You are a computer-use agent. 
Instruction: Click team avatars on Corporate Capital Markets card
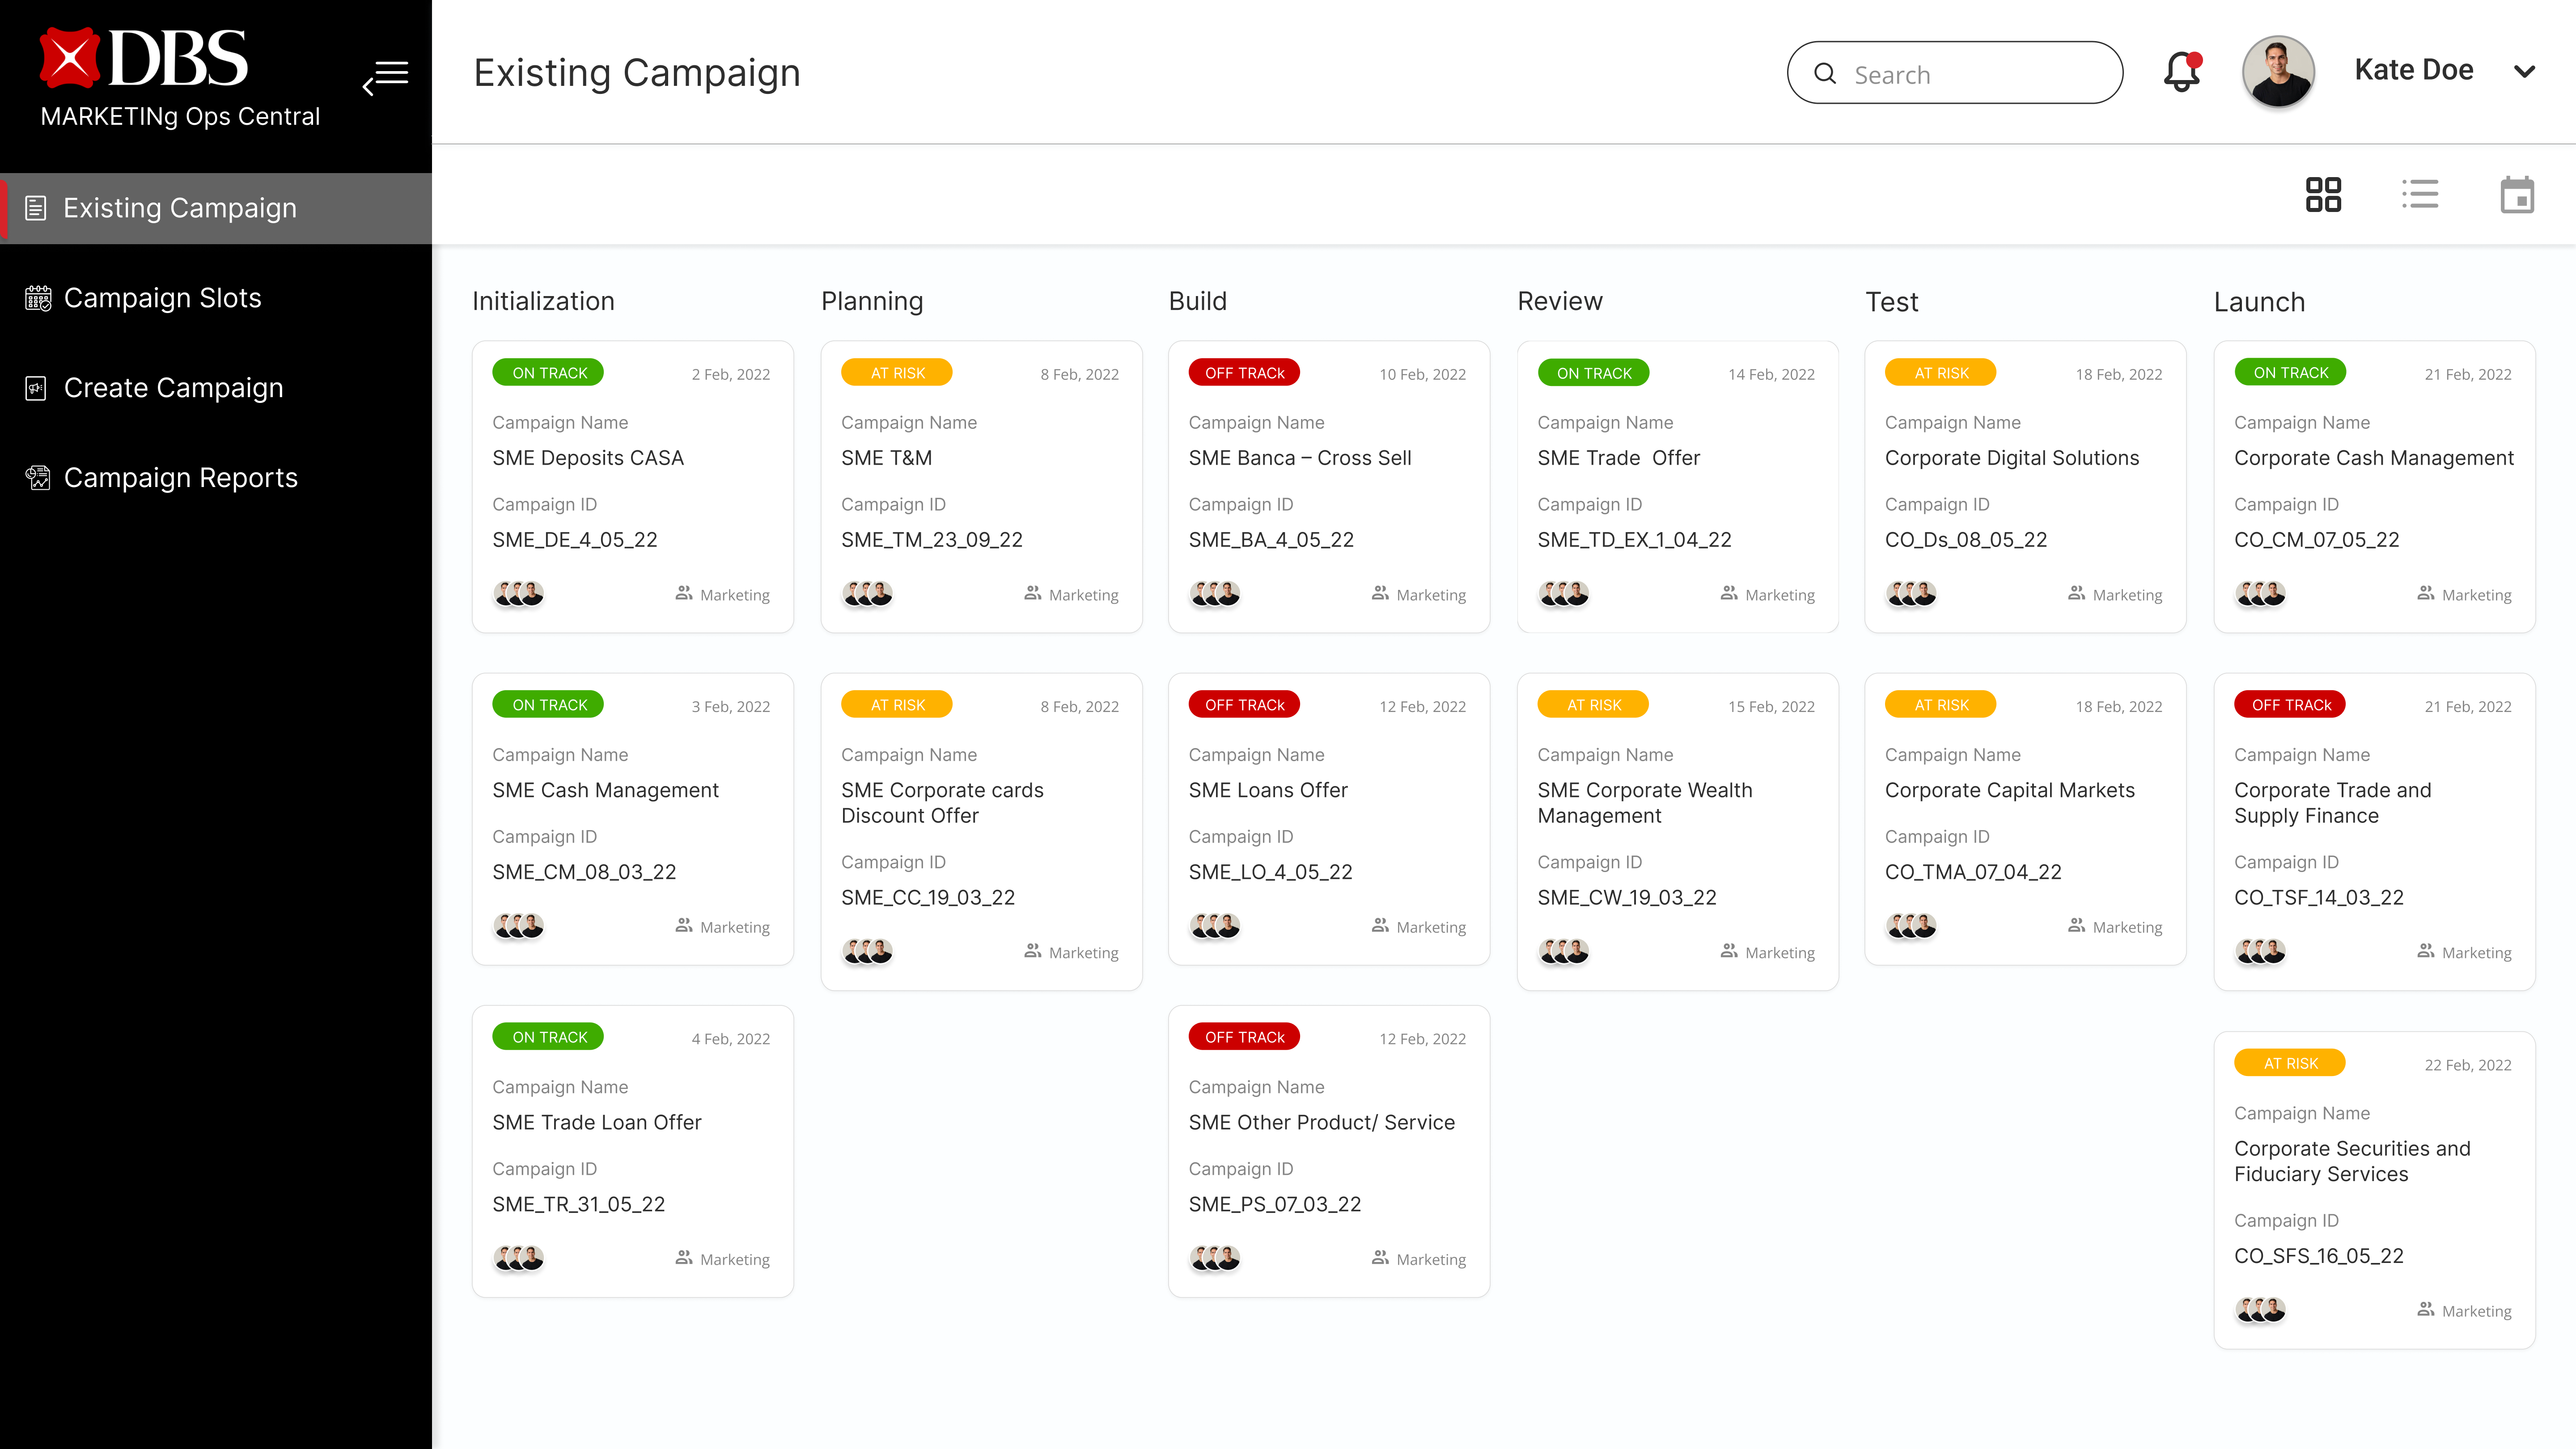point(1911,926)
